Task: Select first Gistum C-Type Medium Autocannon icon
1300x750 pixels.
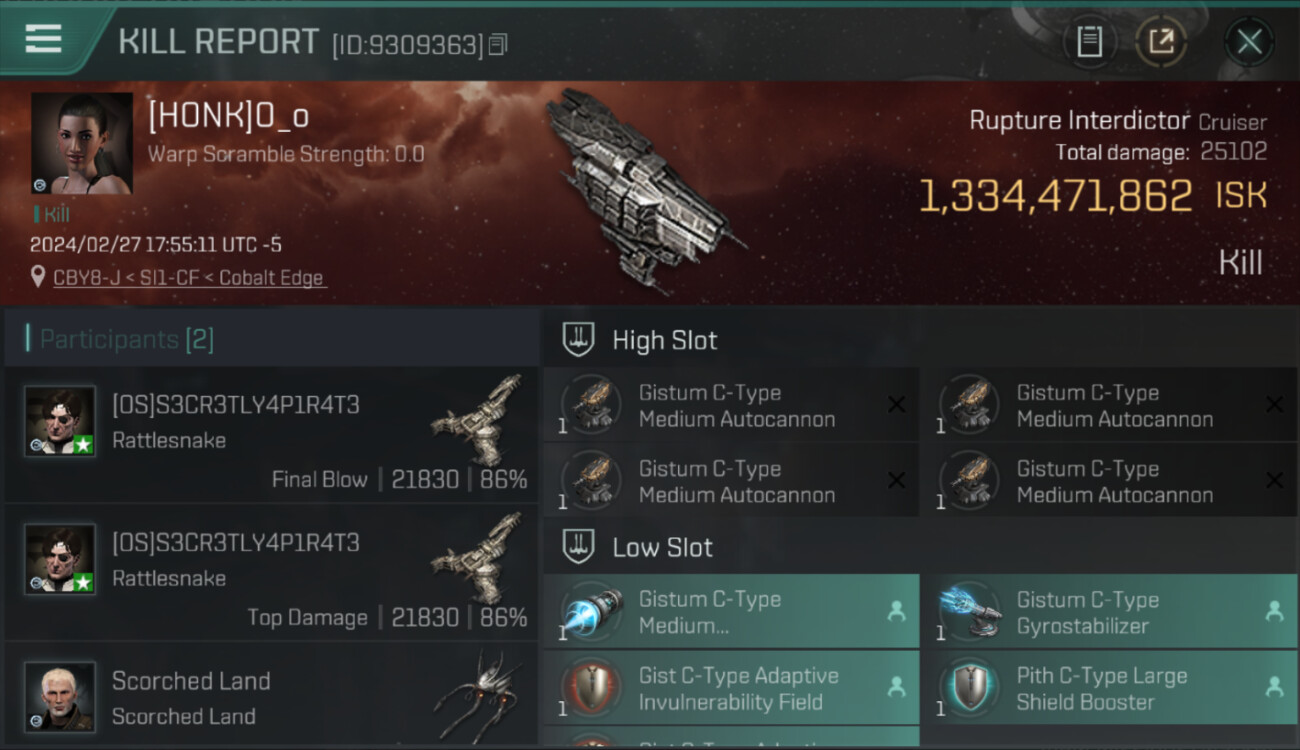Action: pos(590,405)
